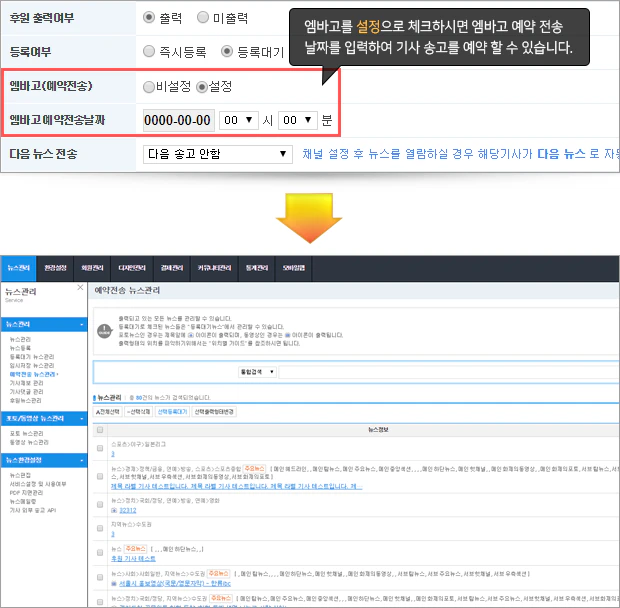Open 서비스설정 및 사용여부 in the sidebar
The image size is (620, 608).
(x=38, y=484)
